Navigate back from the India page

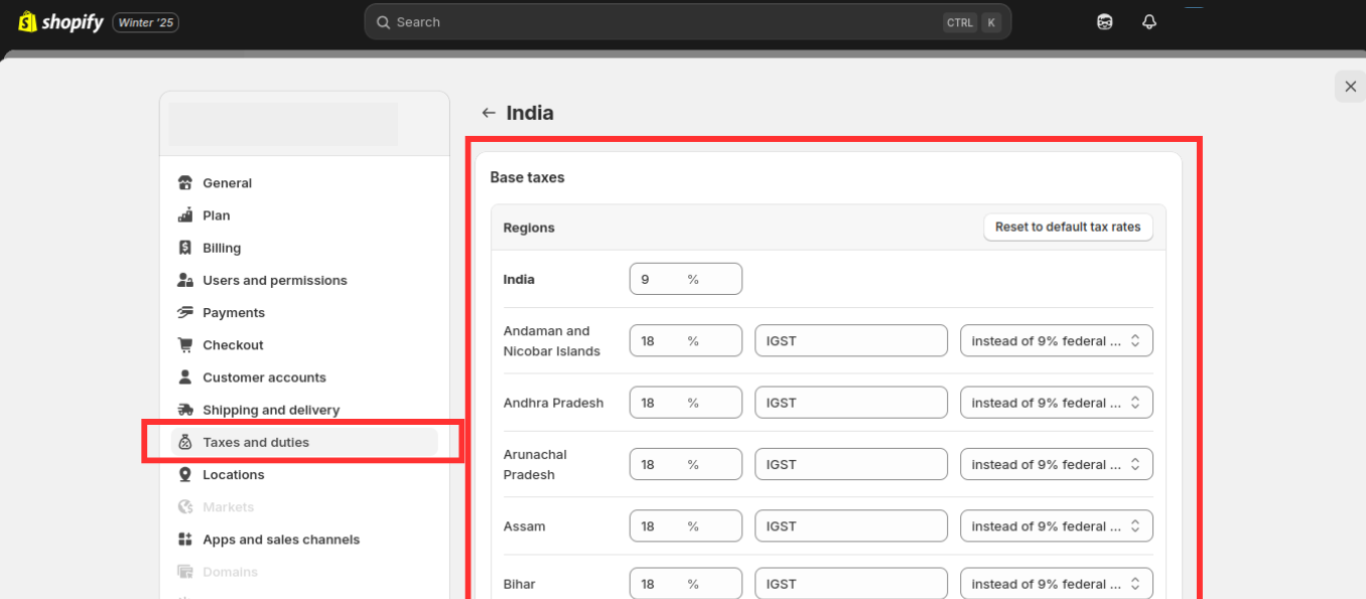click(x=488, y=112)
